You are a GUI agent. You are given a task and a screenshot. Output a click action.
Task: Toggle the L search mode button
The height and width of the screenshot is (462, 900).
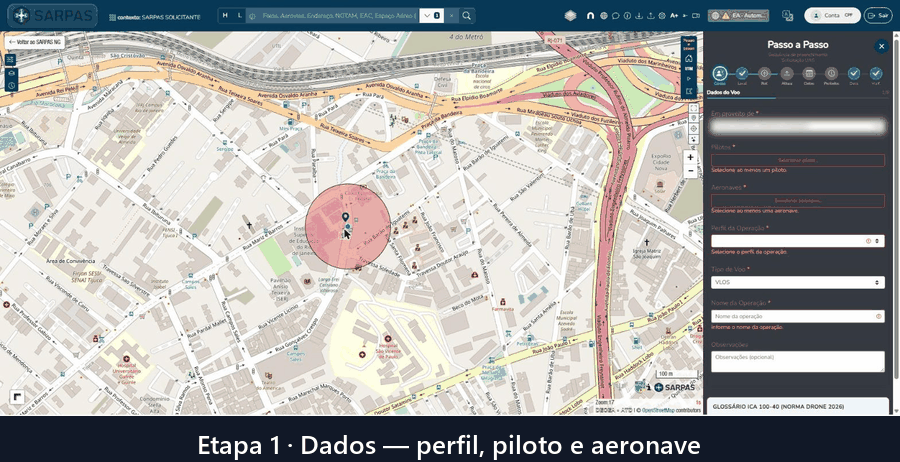pos(239,16)
